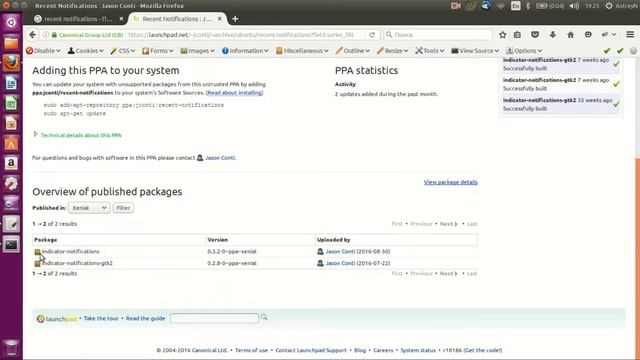The image size is (640, 360).
Task: Click the 'Read the guide' link
Action: pyautogui.click(x=145, y=318)
